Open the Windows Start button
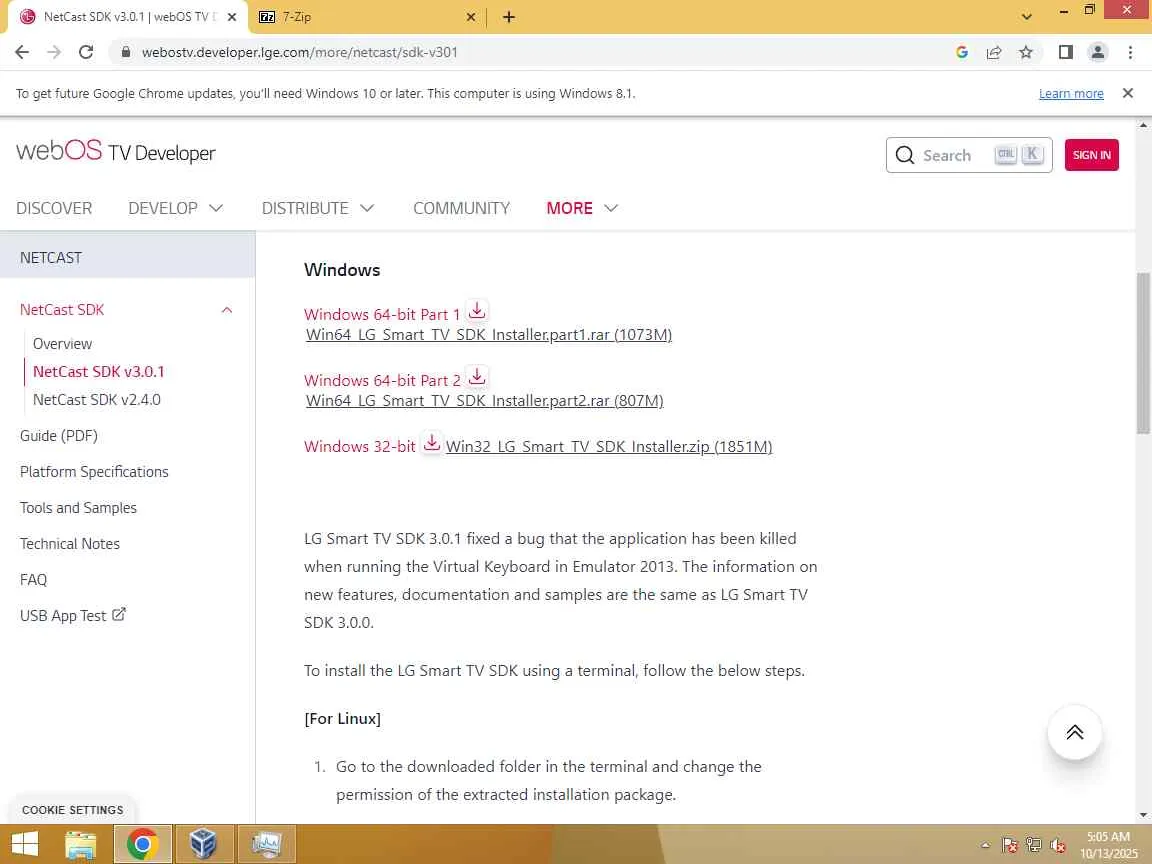Screen dimensions: 1152x864 coord(24,844)
